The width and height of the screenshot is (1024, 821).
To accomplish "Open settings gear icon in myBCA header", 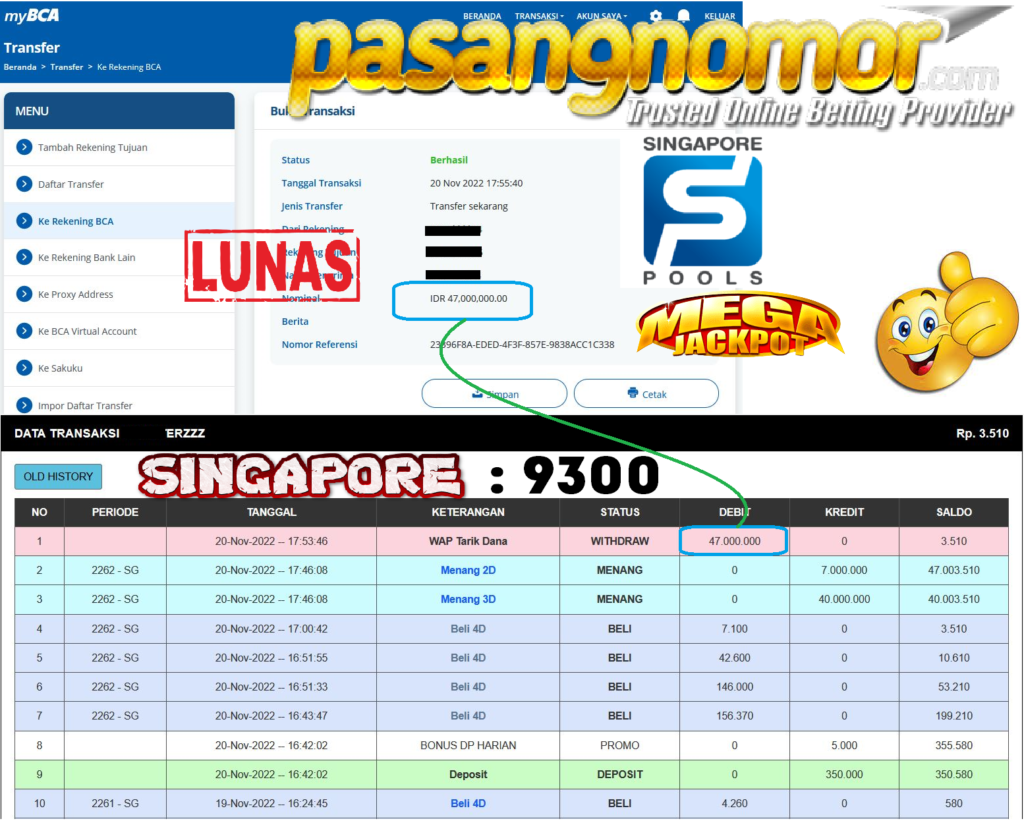I will click(656, 16).
